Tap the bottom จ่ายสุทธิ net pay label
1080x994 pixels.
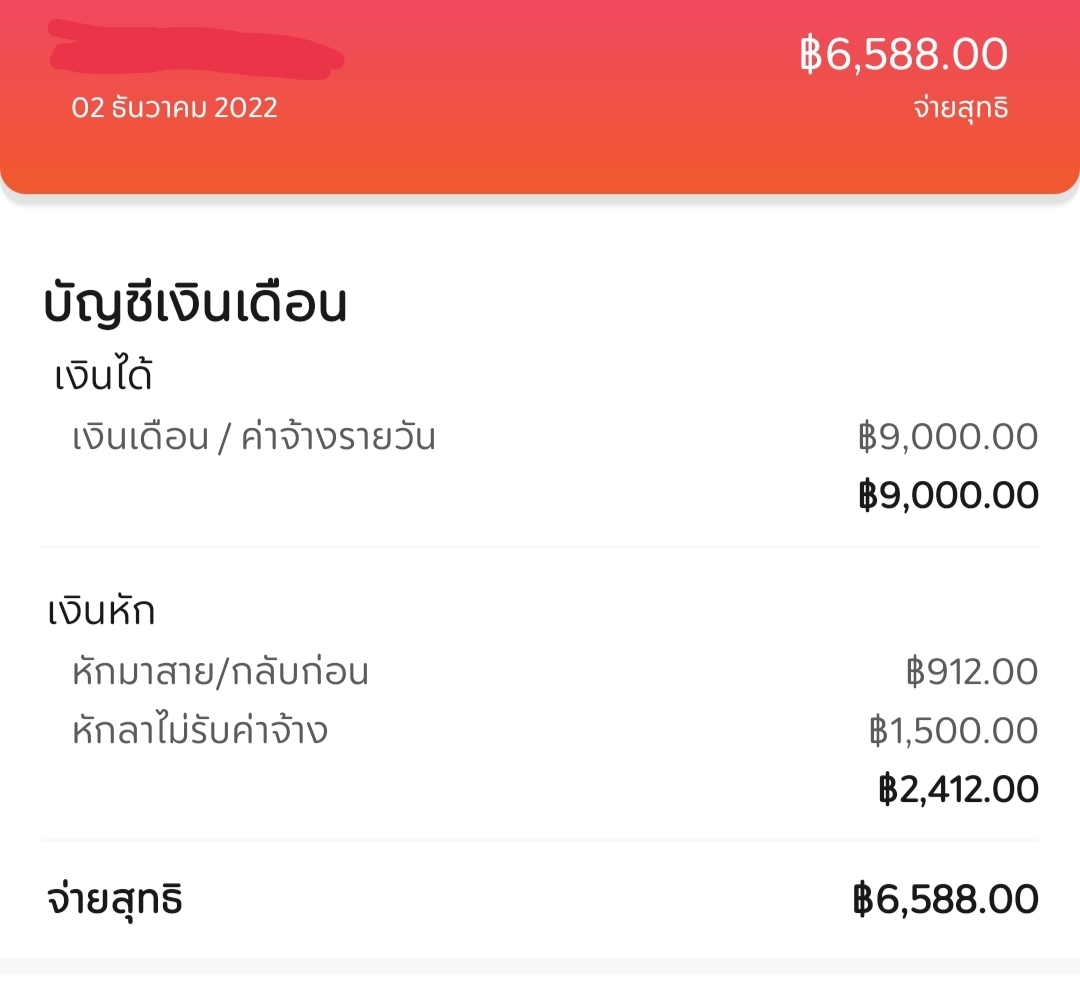[x=115, y=900]
